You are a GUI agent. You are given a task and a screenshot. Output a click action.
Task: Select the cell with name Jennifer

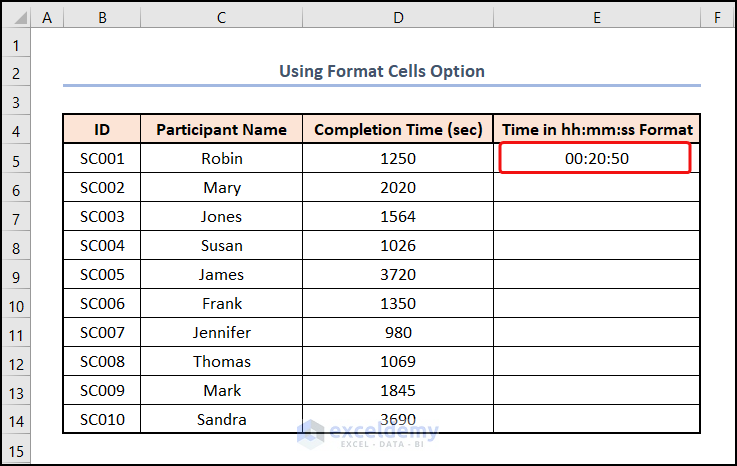[x=221, y=333]
